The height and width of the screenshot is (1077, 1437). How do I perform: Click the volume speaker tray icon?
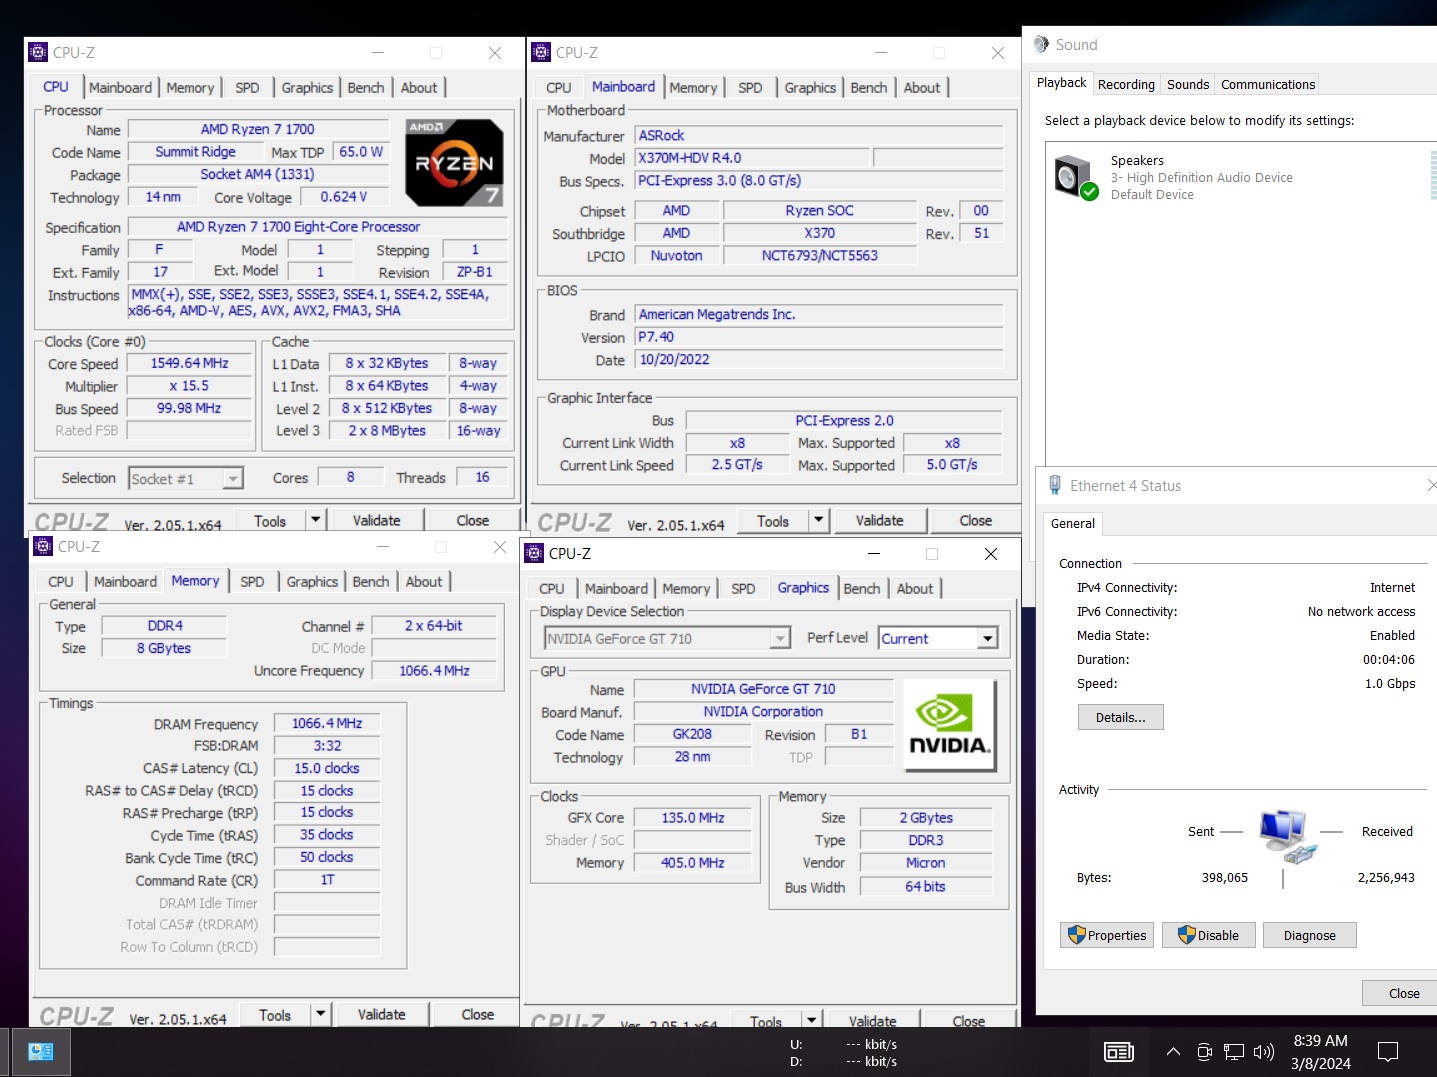tap(1263, 1052)
